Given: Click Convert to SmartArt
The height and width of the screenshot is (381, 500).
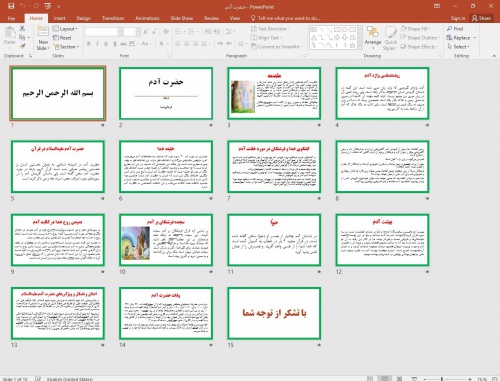Looking at the screenshot, I should coord(277,47).
